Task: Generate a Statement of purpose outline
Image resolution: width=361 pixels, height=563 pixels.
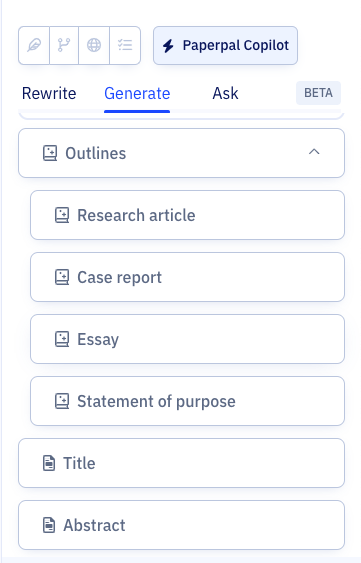Action: pyautogui.click(x=188, y=401)
